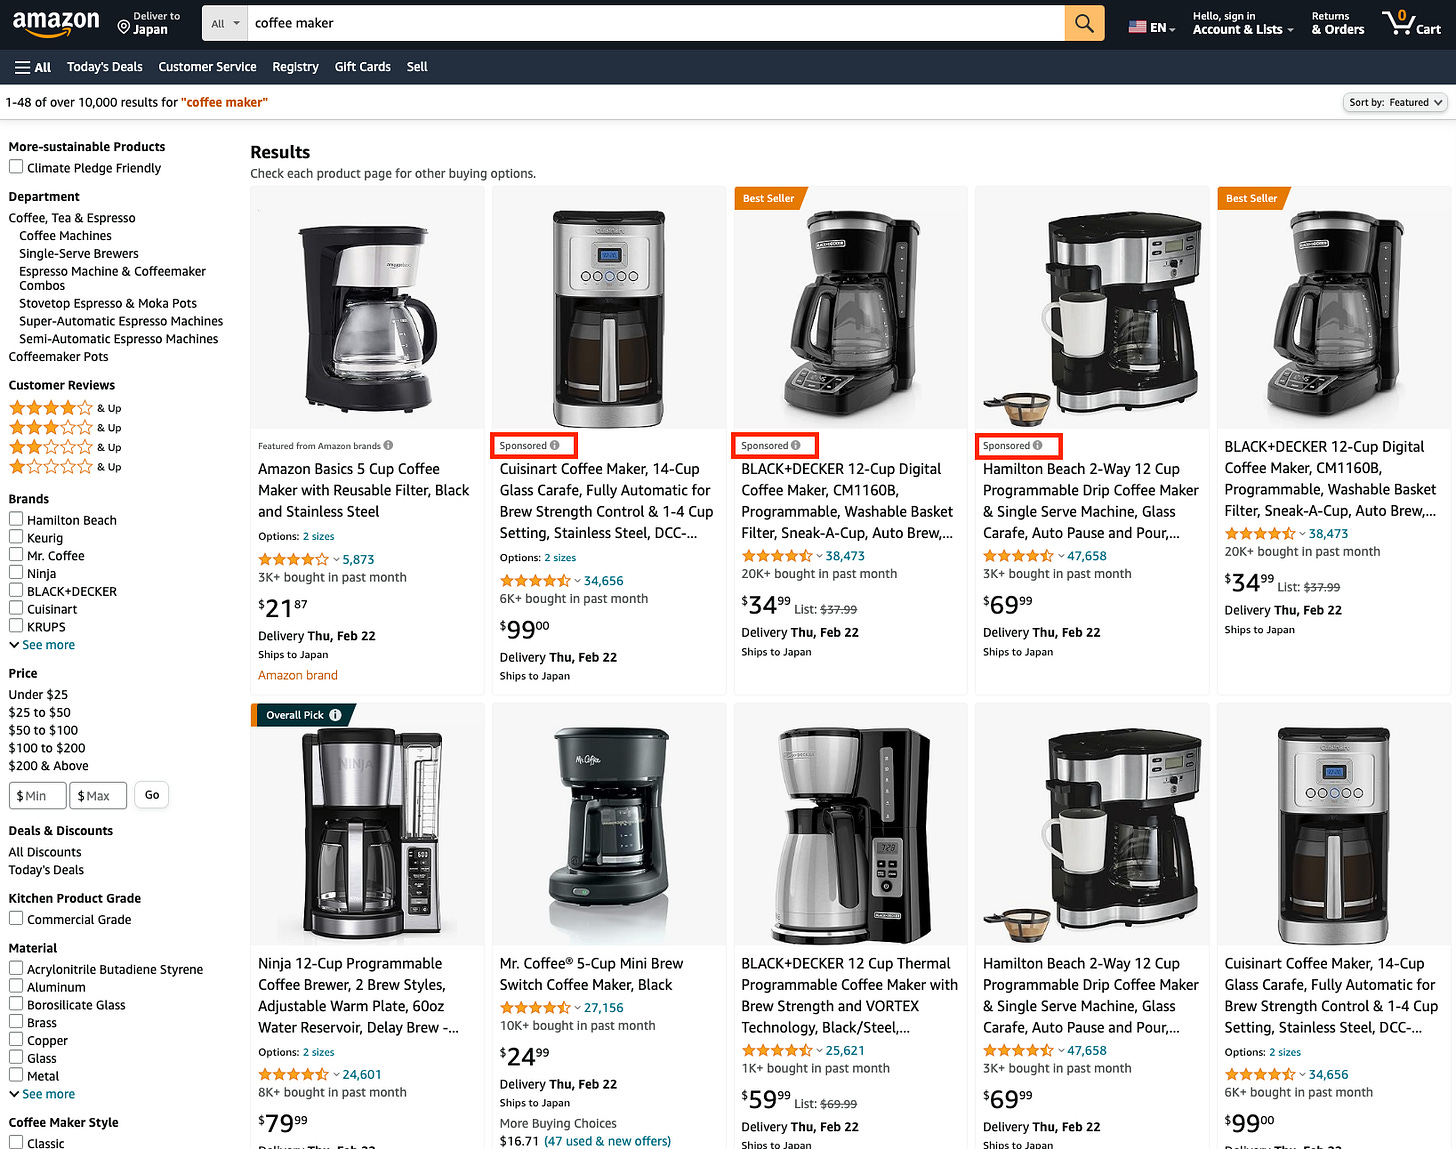Select the 4 stars & Up rating filter
This screenshot has width=1456, height=1149.
click(65, 408)
